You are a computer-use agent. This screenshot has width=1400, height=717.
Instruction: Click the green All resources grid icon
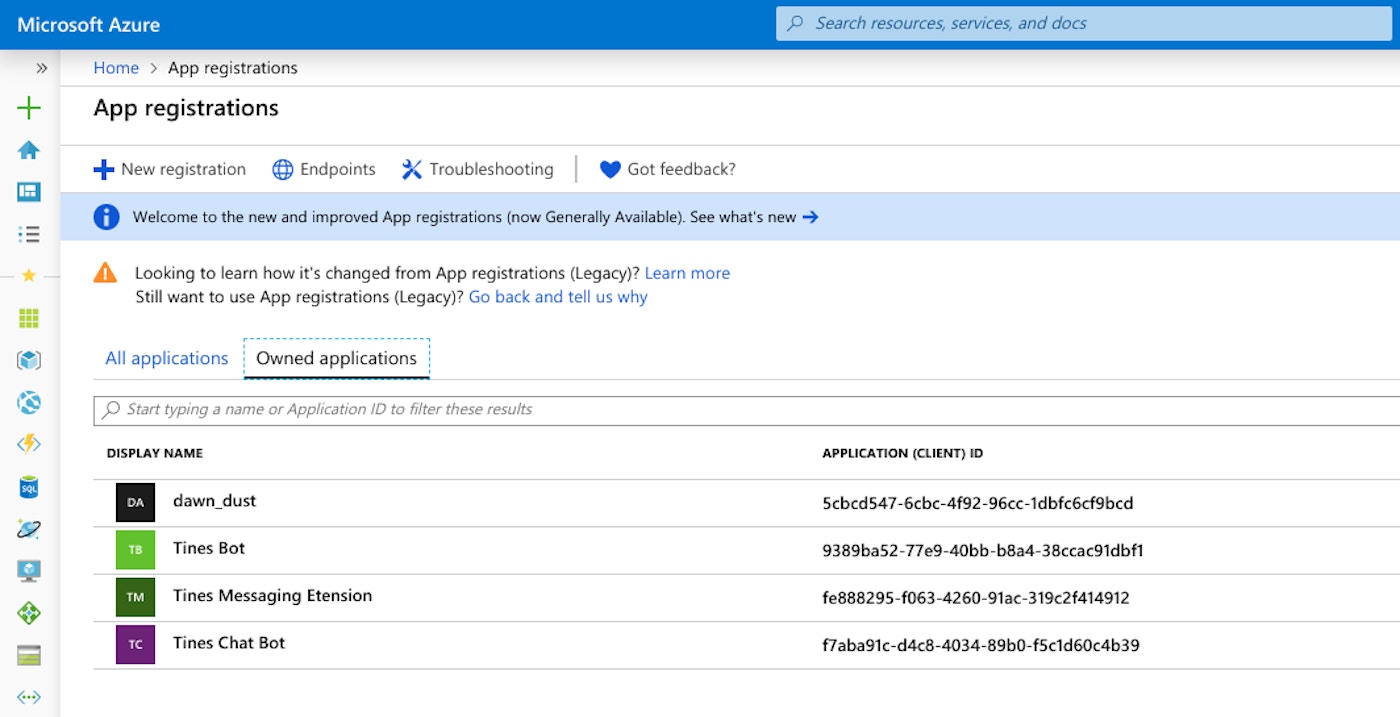tap(29, 318)
